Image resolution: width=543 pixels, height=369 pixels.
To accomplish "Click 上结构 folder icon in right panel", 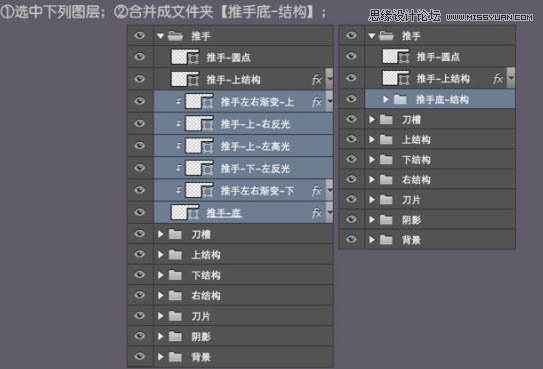I will coord(386,140).
